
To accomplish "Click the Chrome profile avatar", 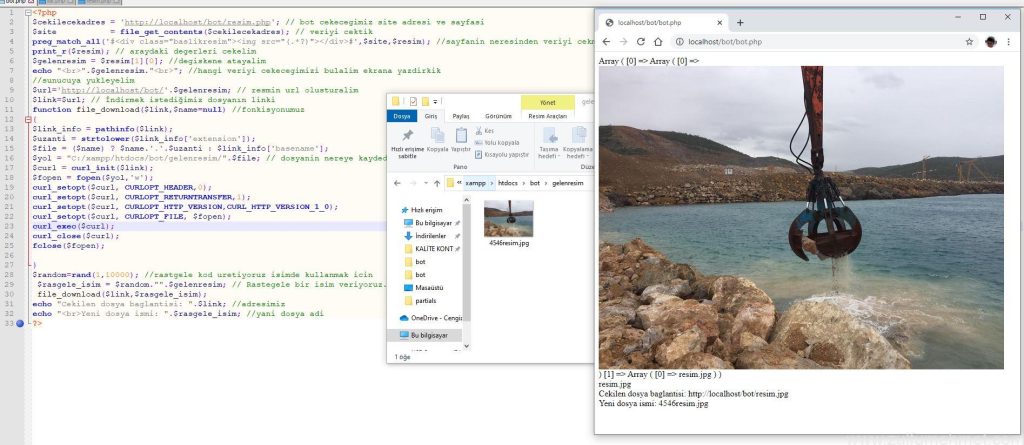I will (x=990, y=42).
